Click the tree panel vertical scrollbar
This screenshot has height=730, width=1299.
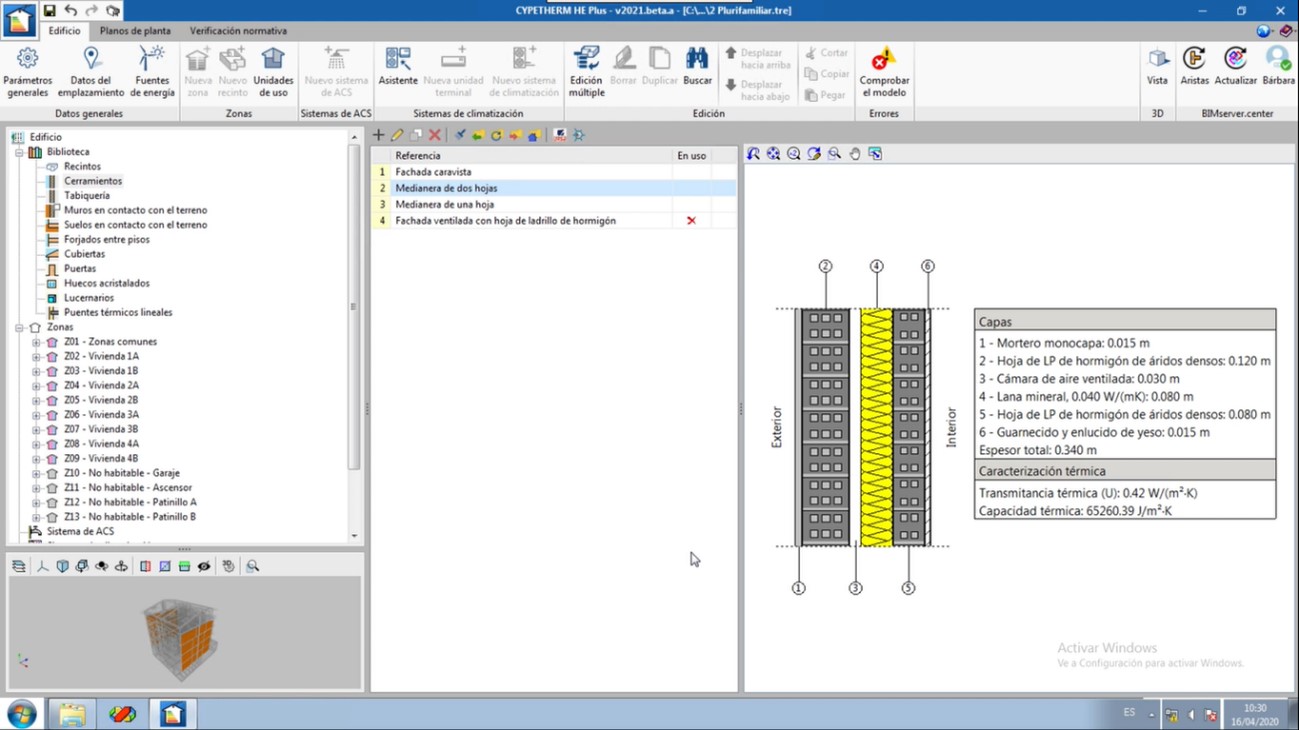(354, 306)
